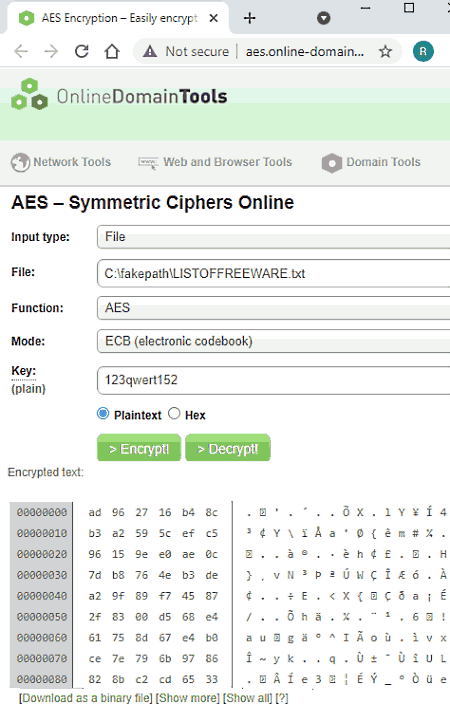This screenshot has height=722, width=450.
Task: Click the Not secure warning triangle
Action: click(150, 51)
